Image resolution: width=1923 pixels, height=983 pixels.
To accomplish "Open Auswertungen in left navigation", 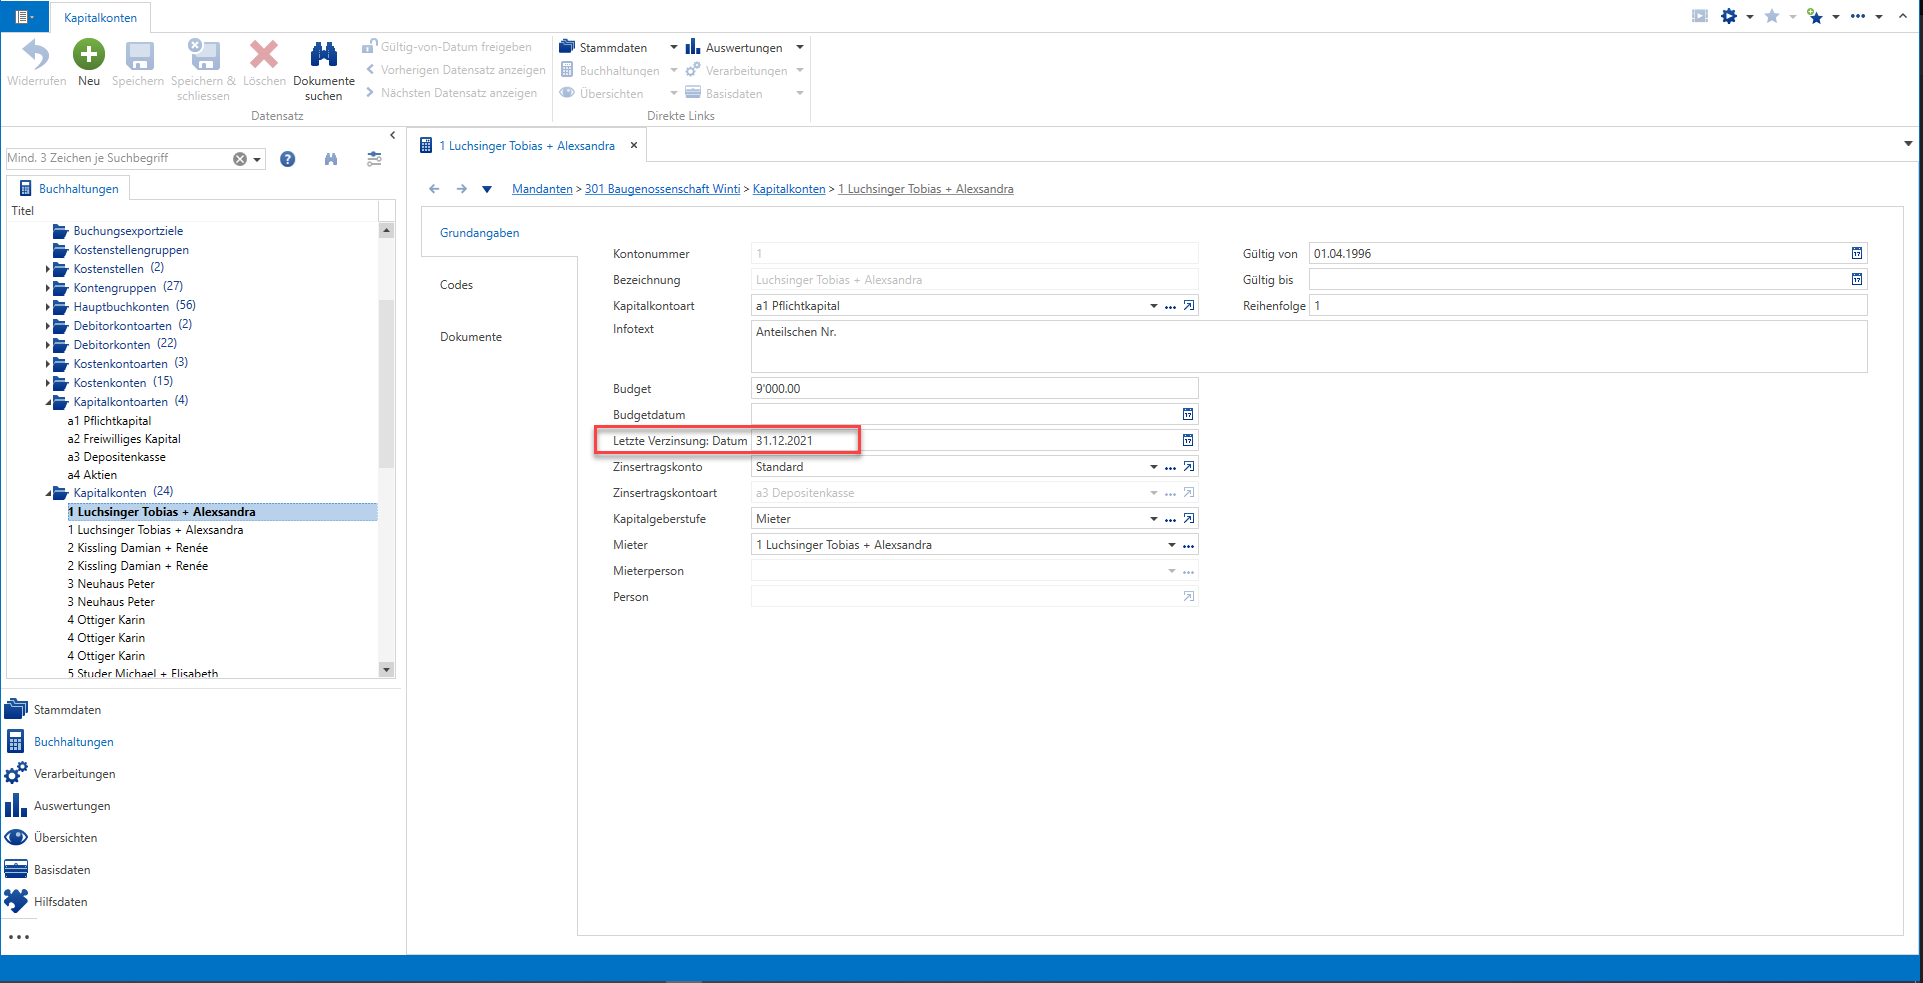I will (72, 806).
